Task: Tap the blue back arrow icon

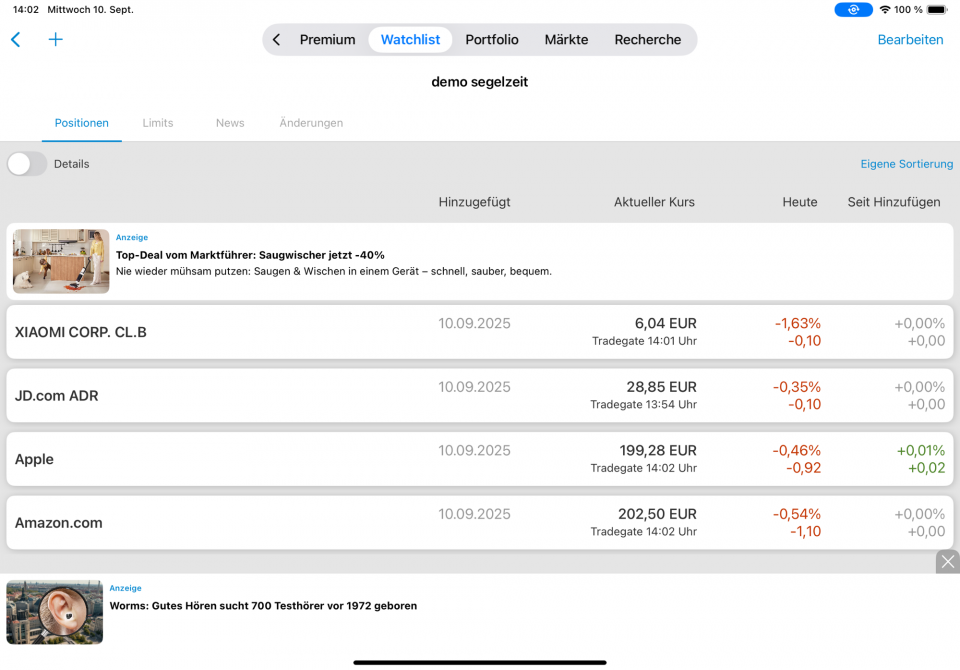Action: coord(16,40)
